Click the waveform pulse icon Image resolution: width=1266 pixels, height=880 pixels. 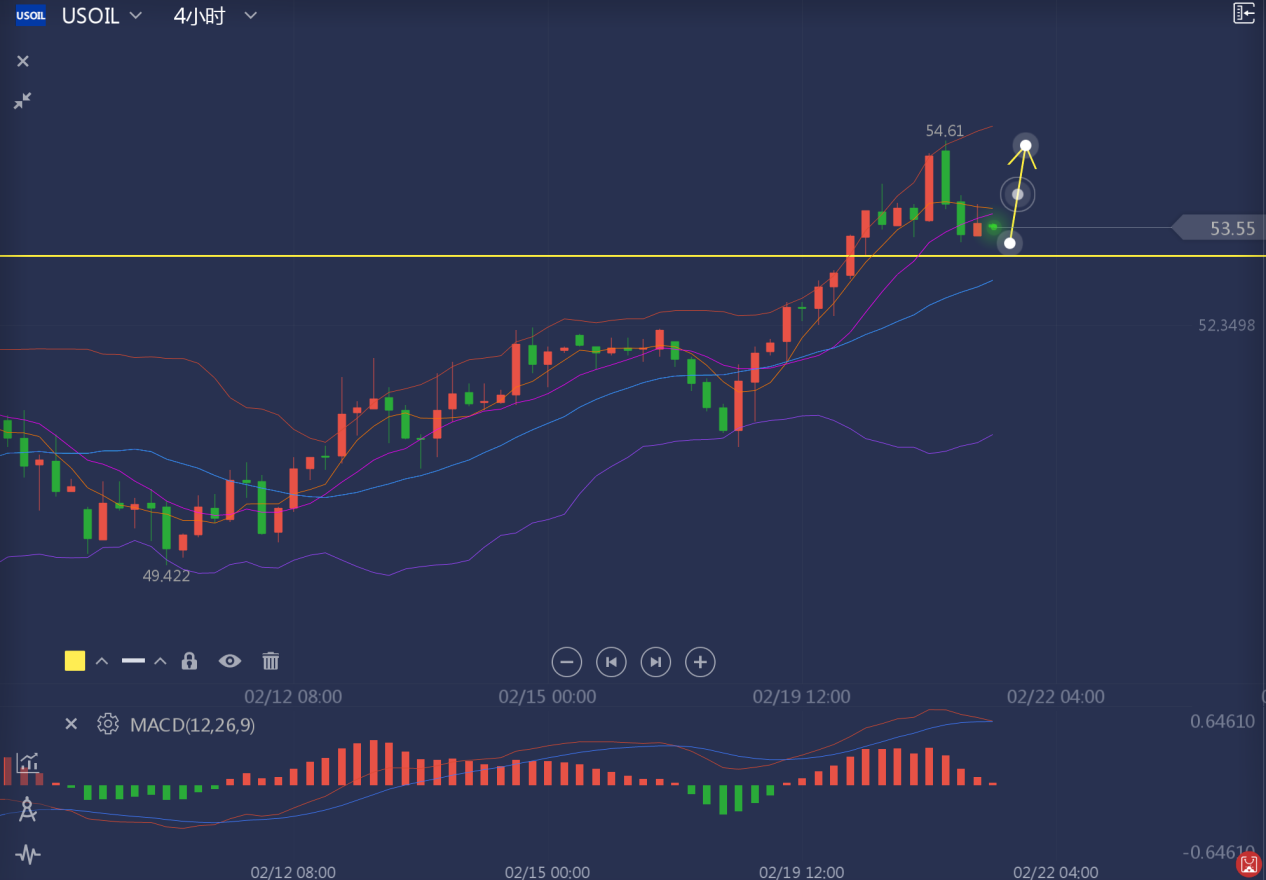28,854
